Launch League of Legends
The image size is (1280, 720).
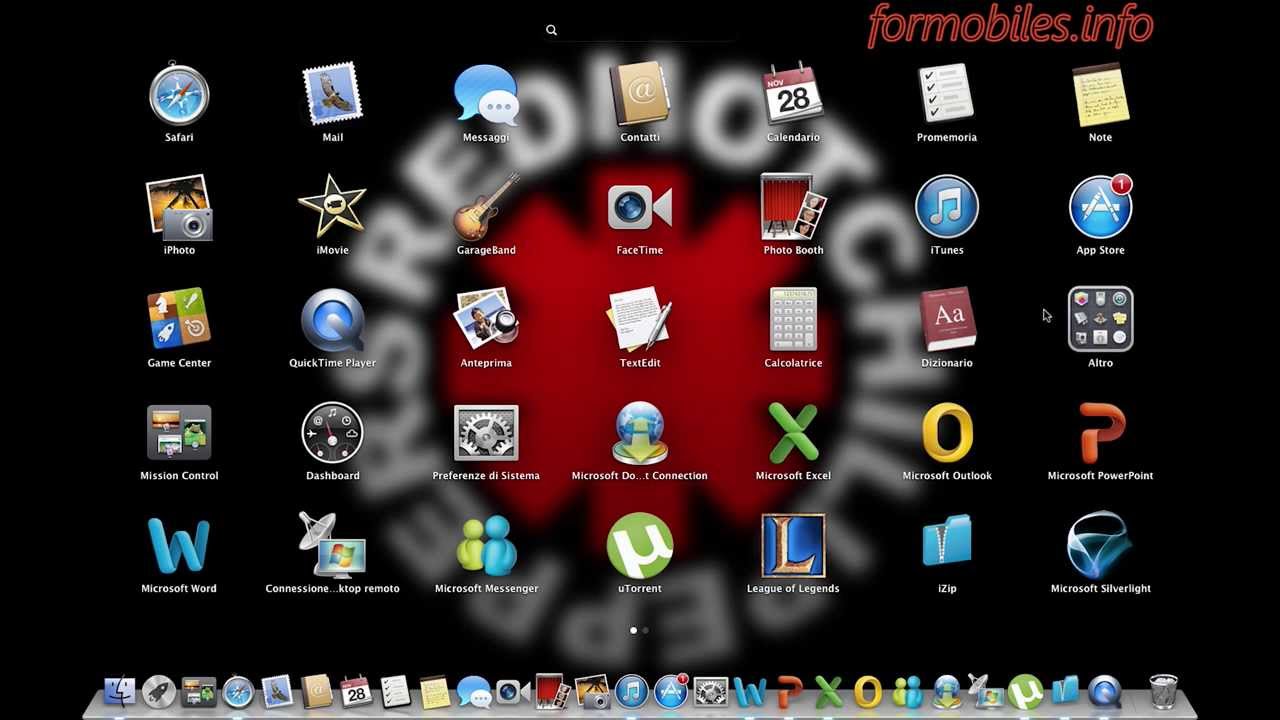[793, 546]
